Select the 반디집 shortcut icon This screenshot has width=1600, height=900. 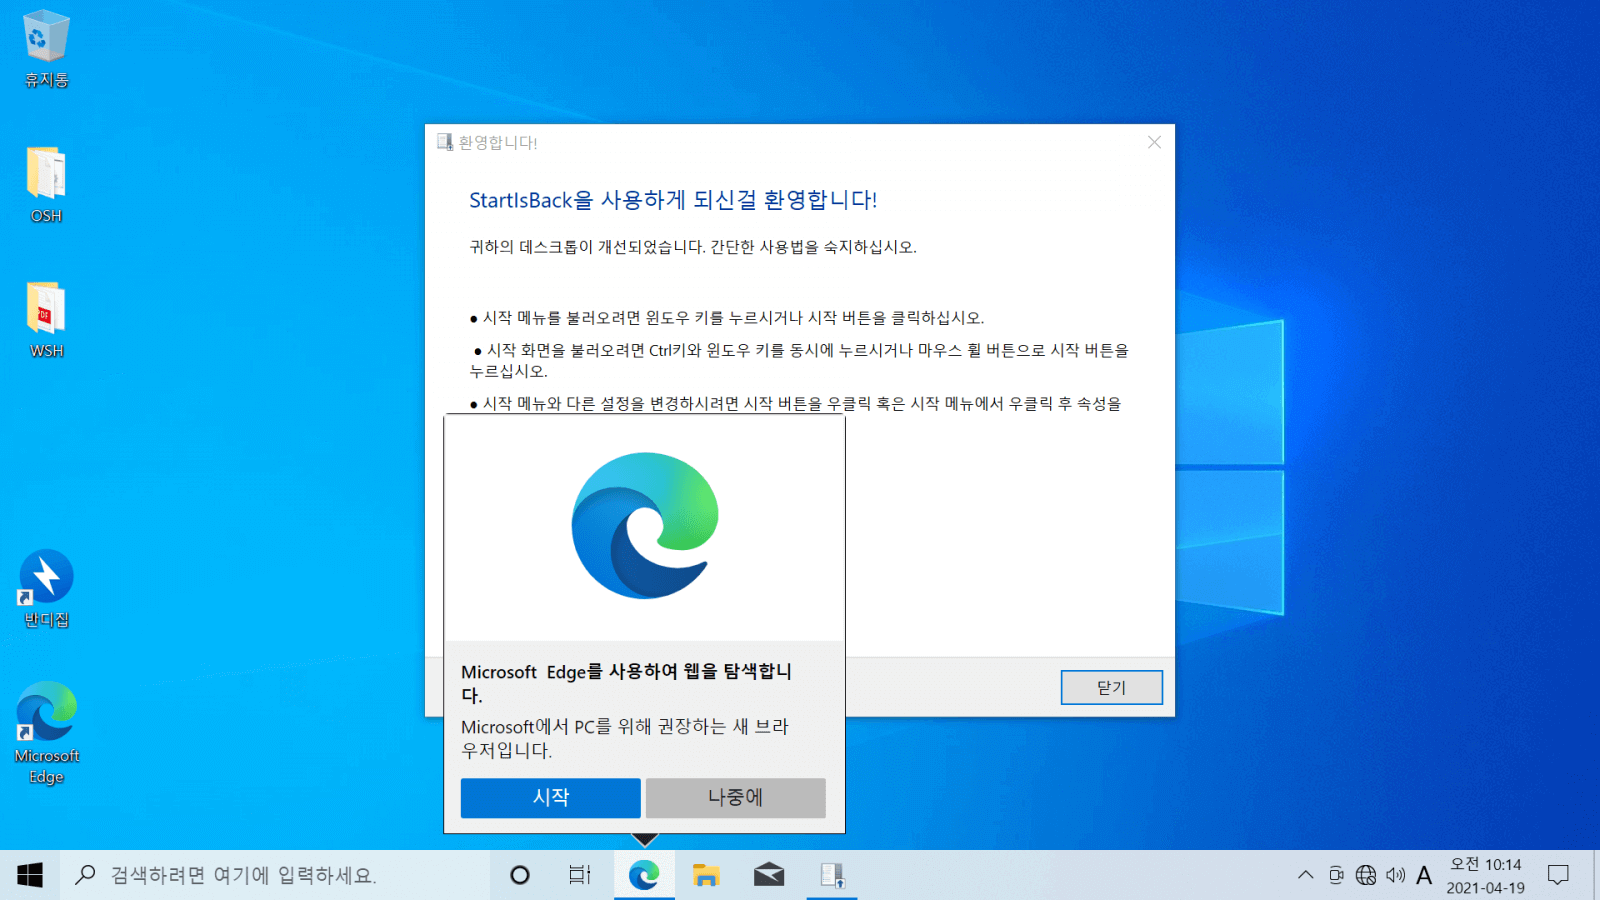(x=46, y=588)
